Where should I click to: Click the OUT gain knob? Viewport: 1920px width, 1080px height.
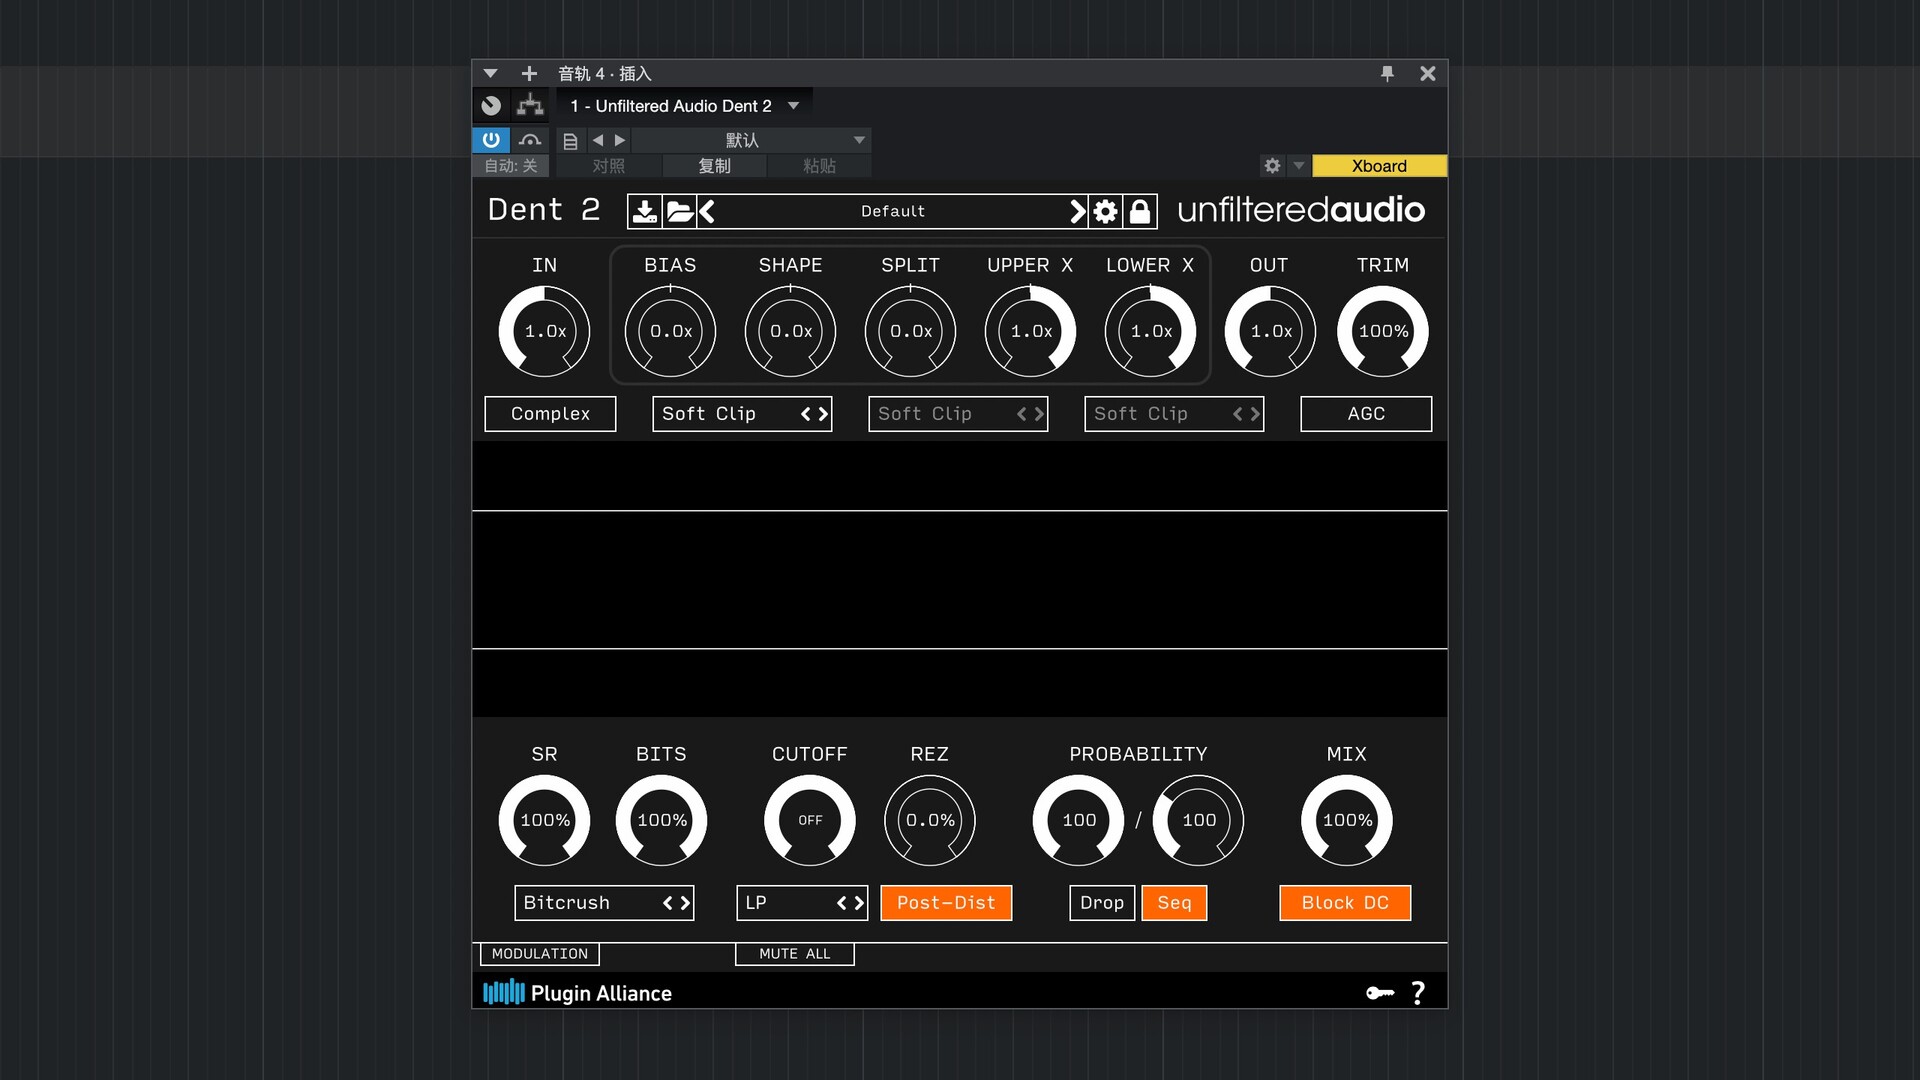(x=1270, y=331)
